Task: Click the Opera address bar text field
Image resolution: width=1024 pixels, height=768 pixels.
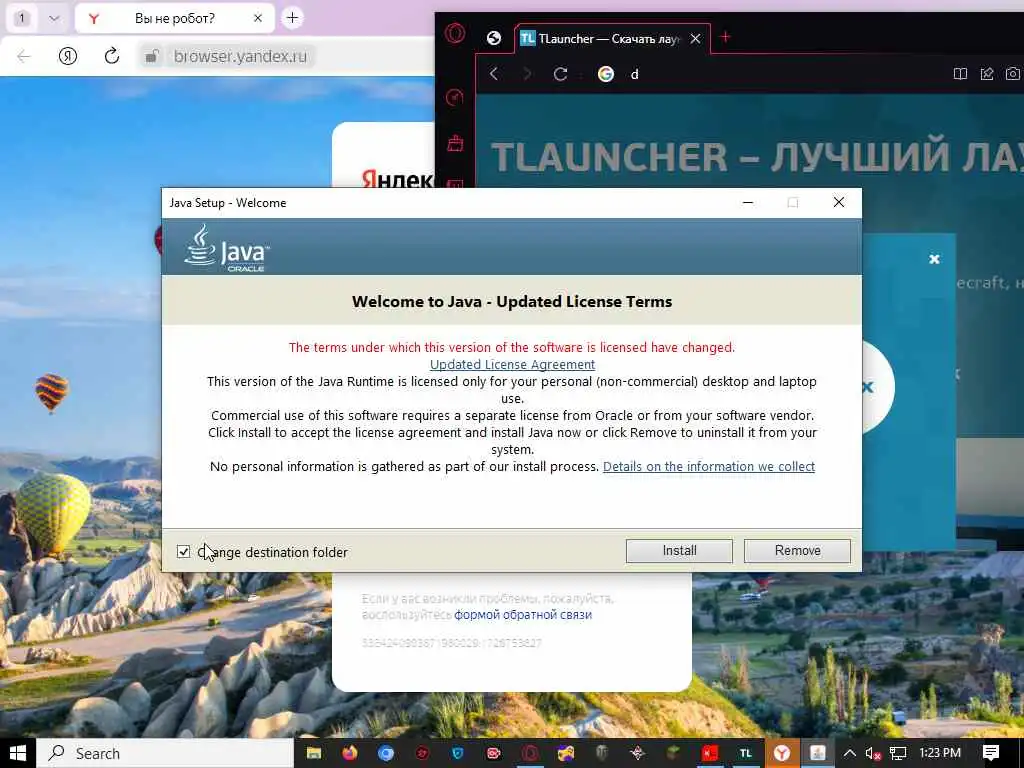Action: pos(784,74)
